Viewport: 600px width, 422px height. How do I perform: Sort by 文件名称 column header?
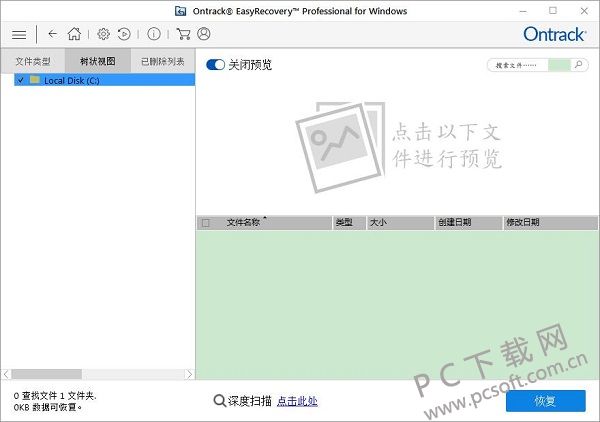tap(264, 223)
